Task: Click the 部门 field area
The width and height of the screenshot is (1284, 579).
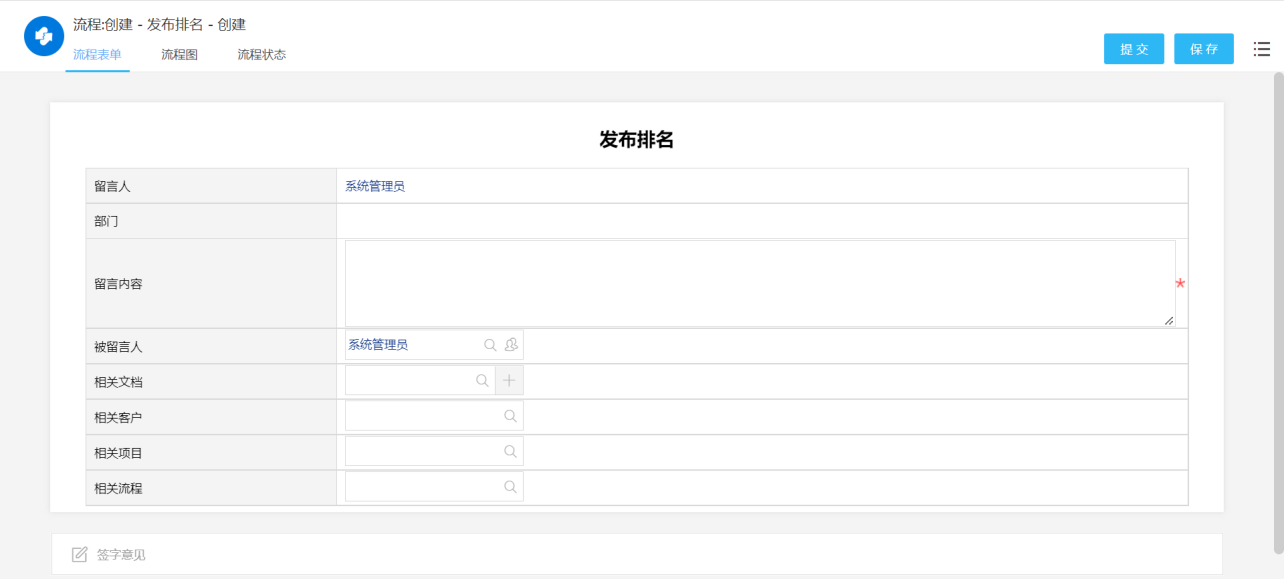Action: (x=700, y=220)
